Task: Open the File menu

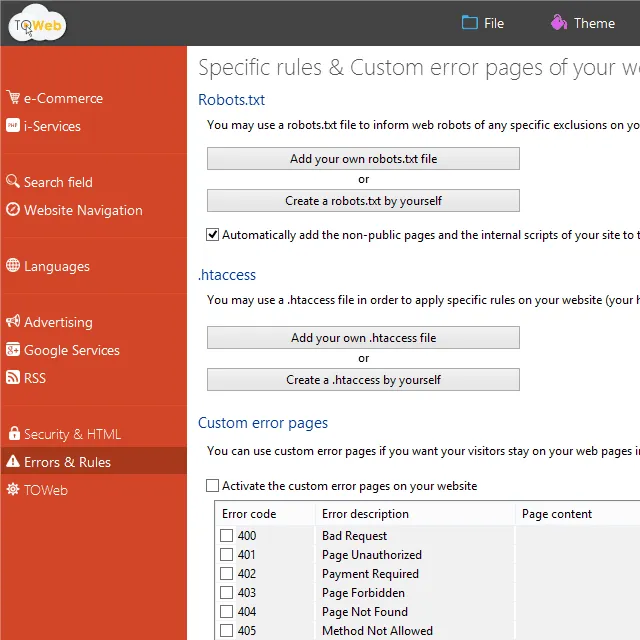Action: [482, 23]
